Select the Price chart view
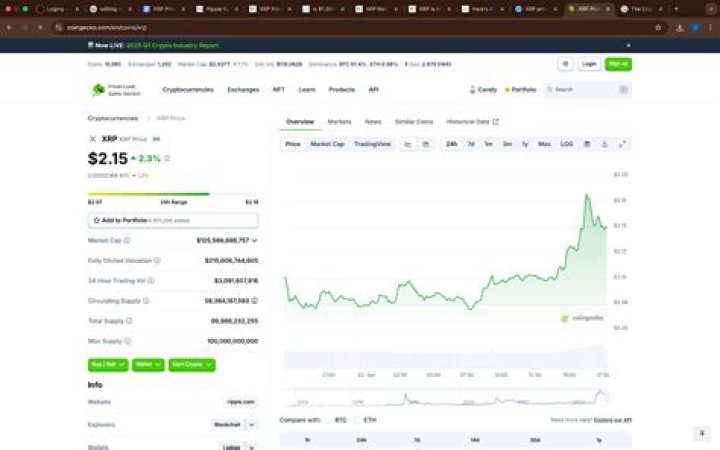Image resolution: width=720 pixels, height=450 pixels. pos(292,144)
